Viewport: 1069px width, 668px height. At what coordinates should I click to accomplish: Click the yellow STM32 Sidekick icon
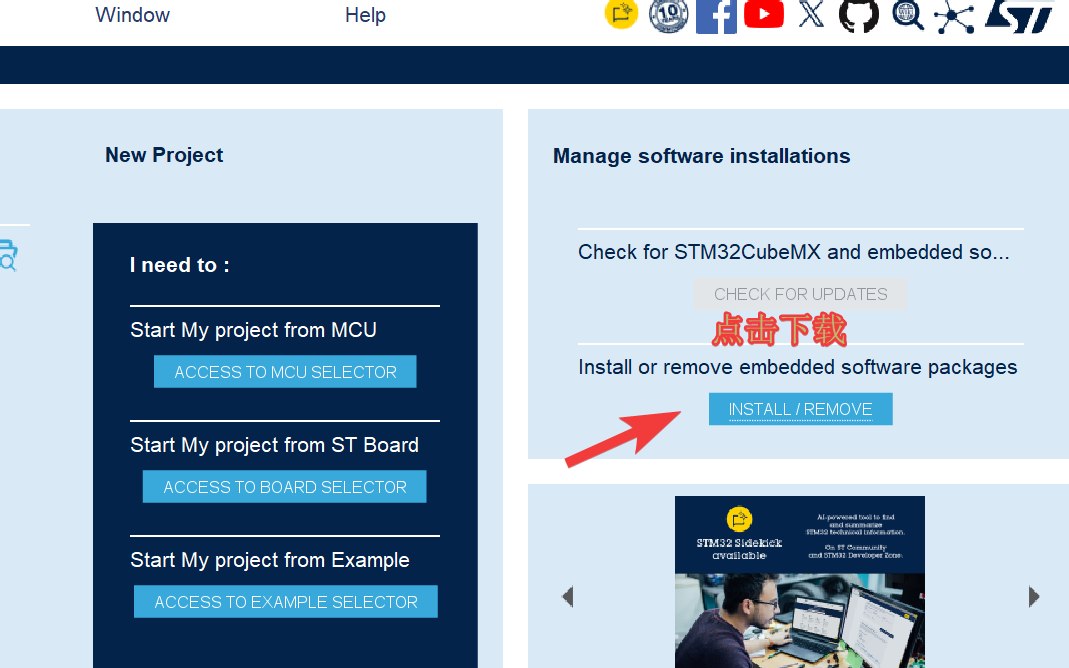pos(621,14)
